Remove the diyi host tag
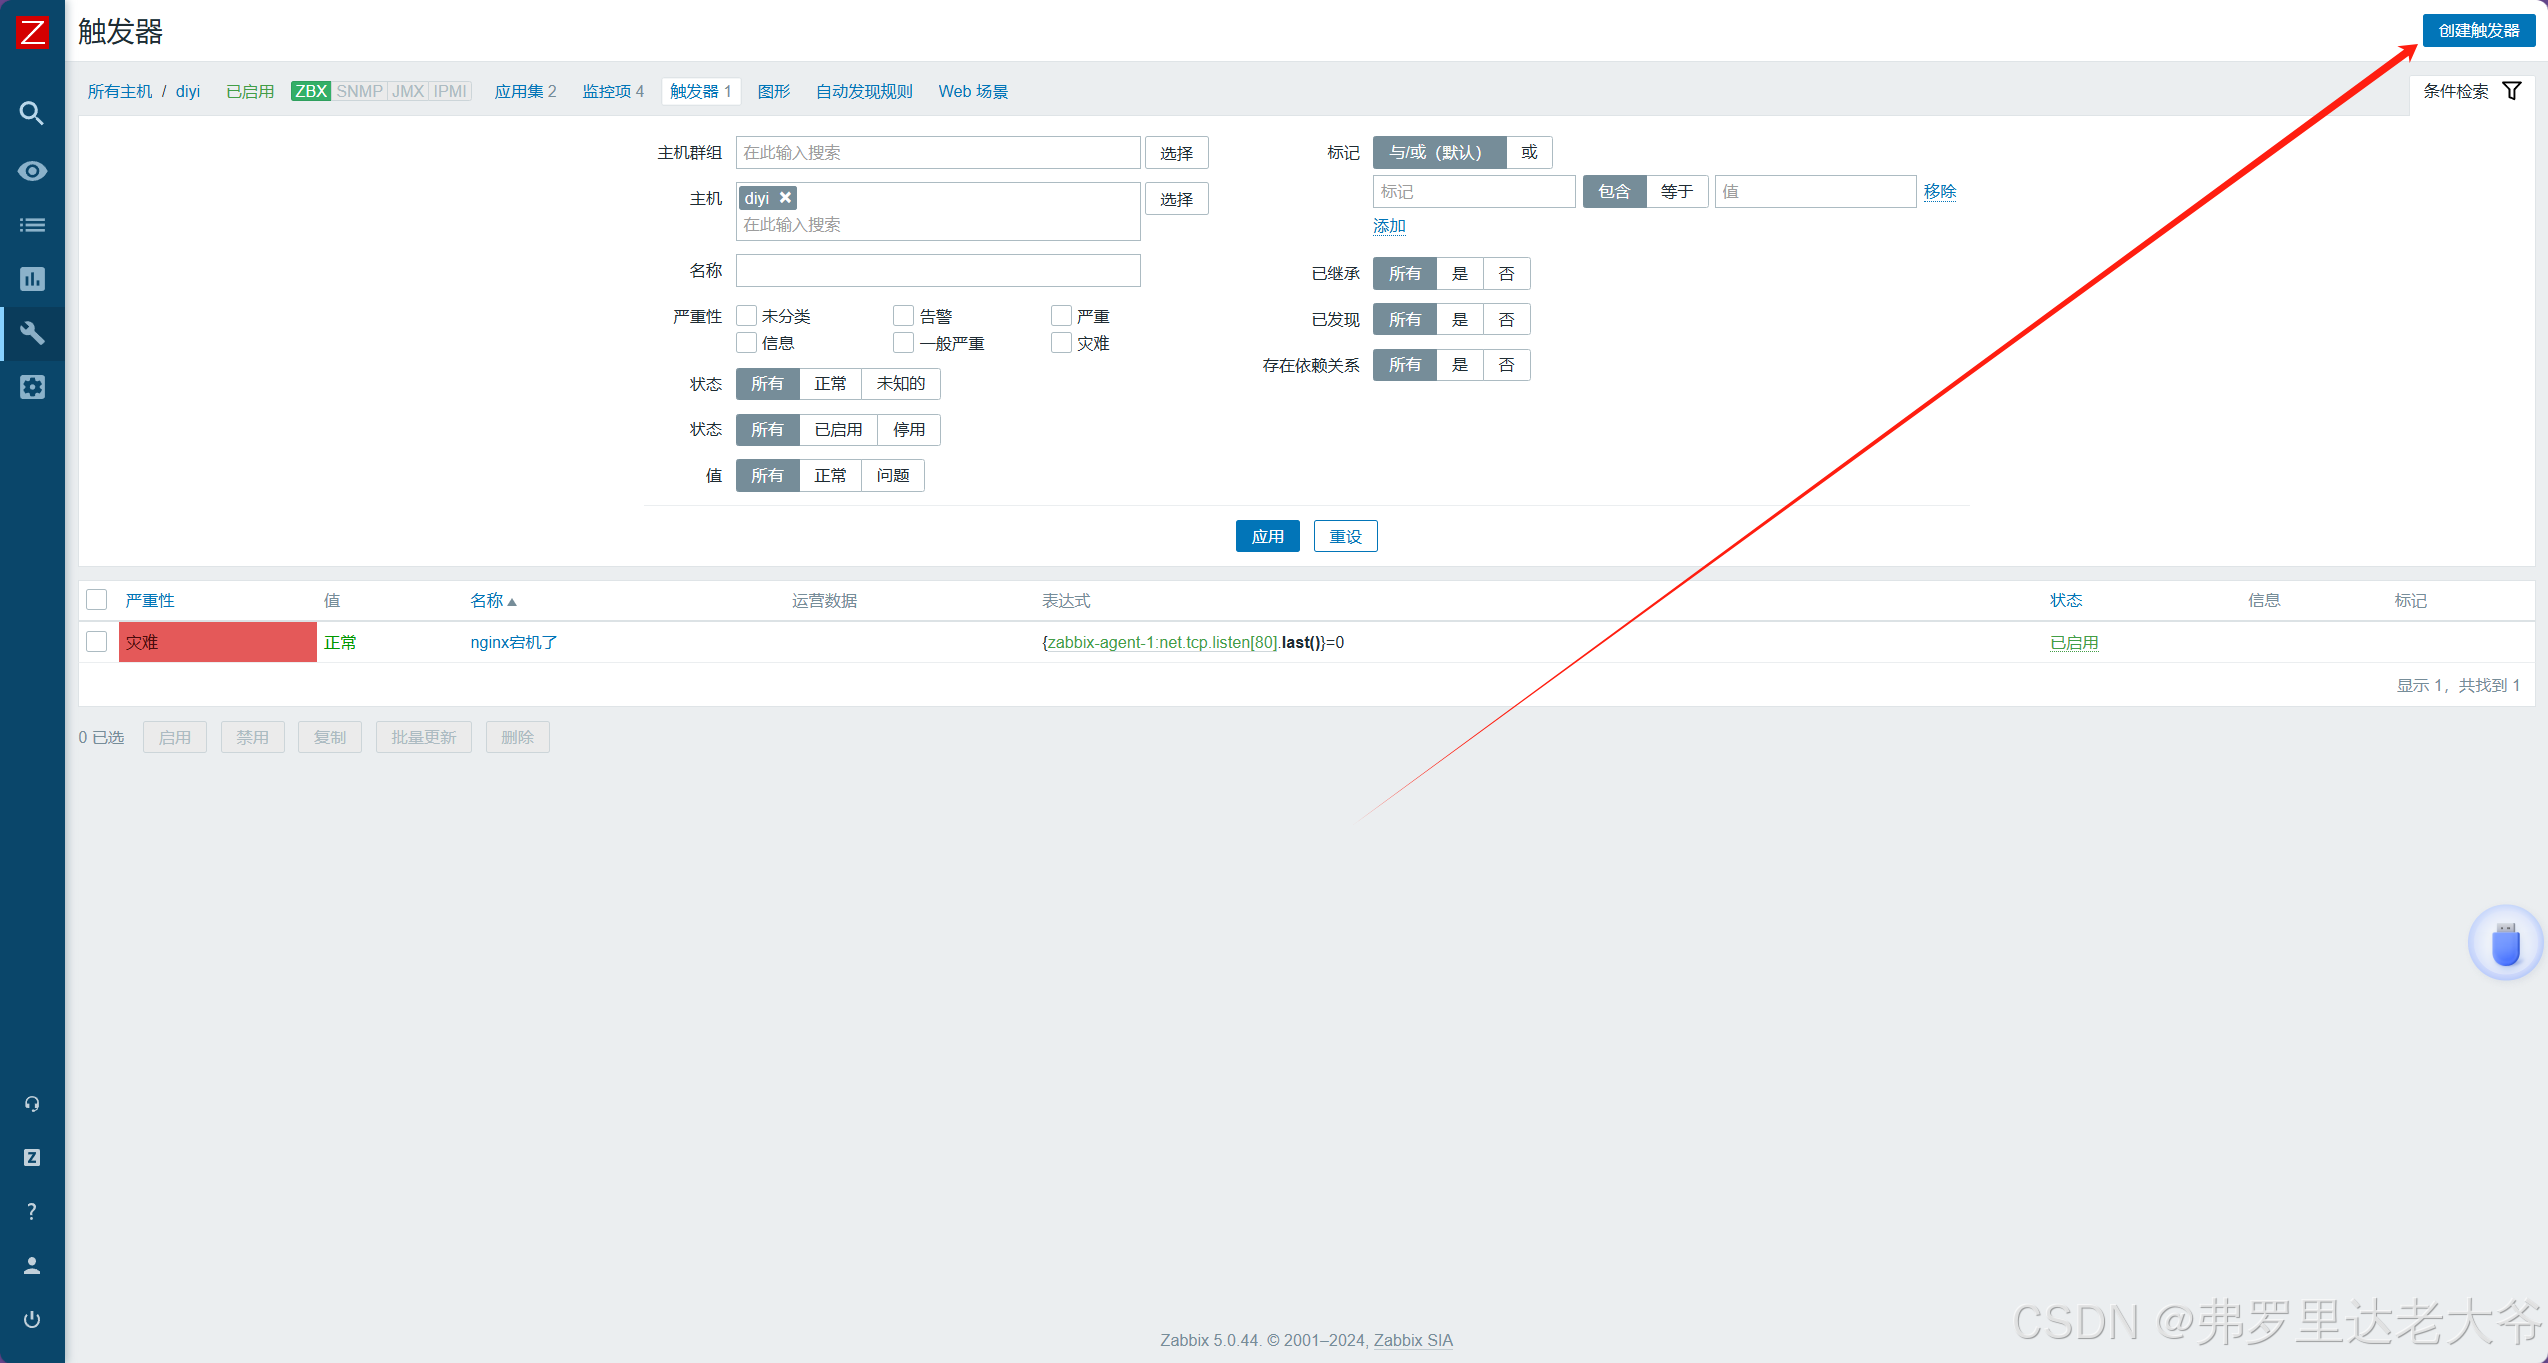Viewport: 2548px width, 1363px height. click(785, 198)
